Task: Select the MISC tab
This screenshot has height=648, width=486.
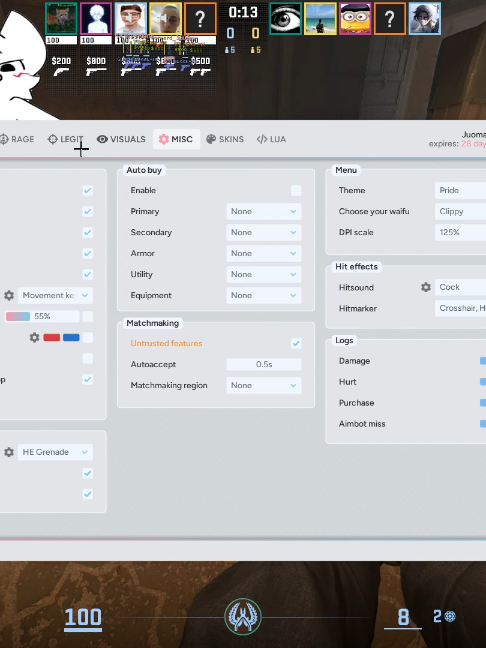Action: (x=176, y=139)
